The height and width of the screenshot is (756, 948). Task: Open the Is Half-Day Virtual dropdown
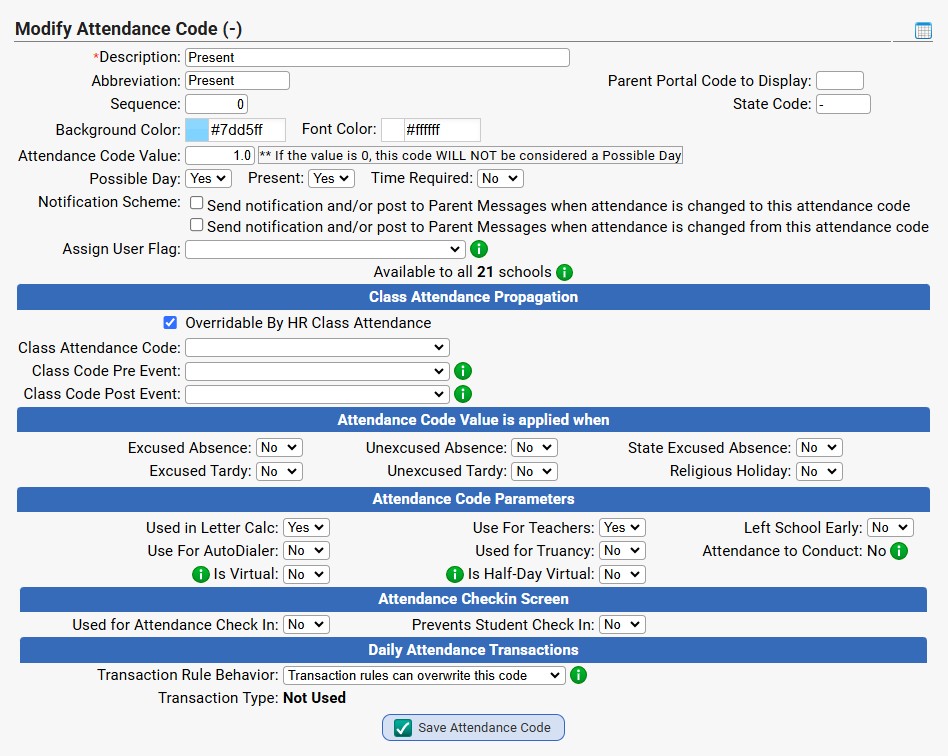[622, 574]
